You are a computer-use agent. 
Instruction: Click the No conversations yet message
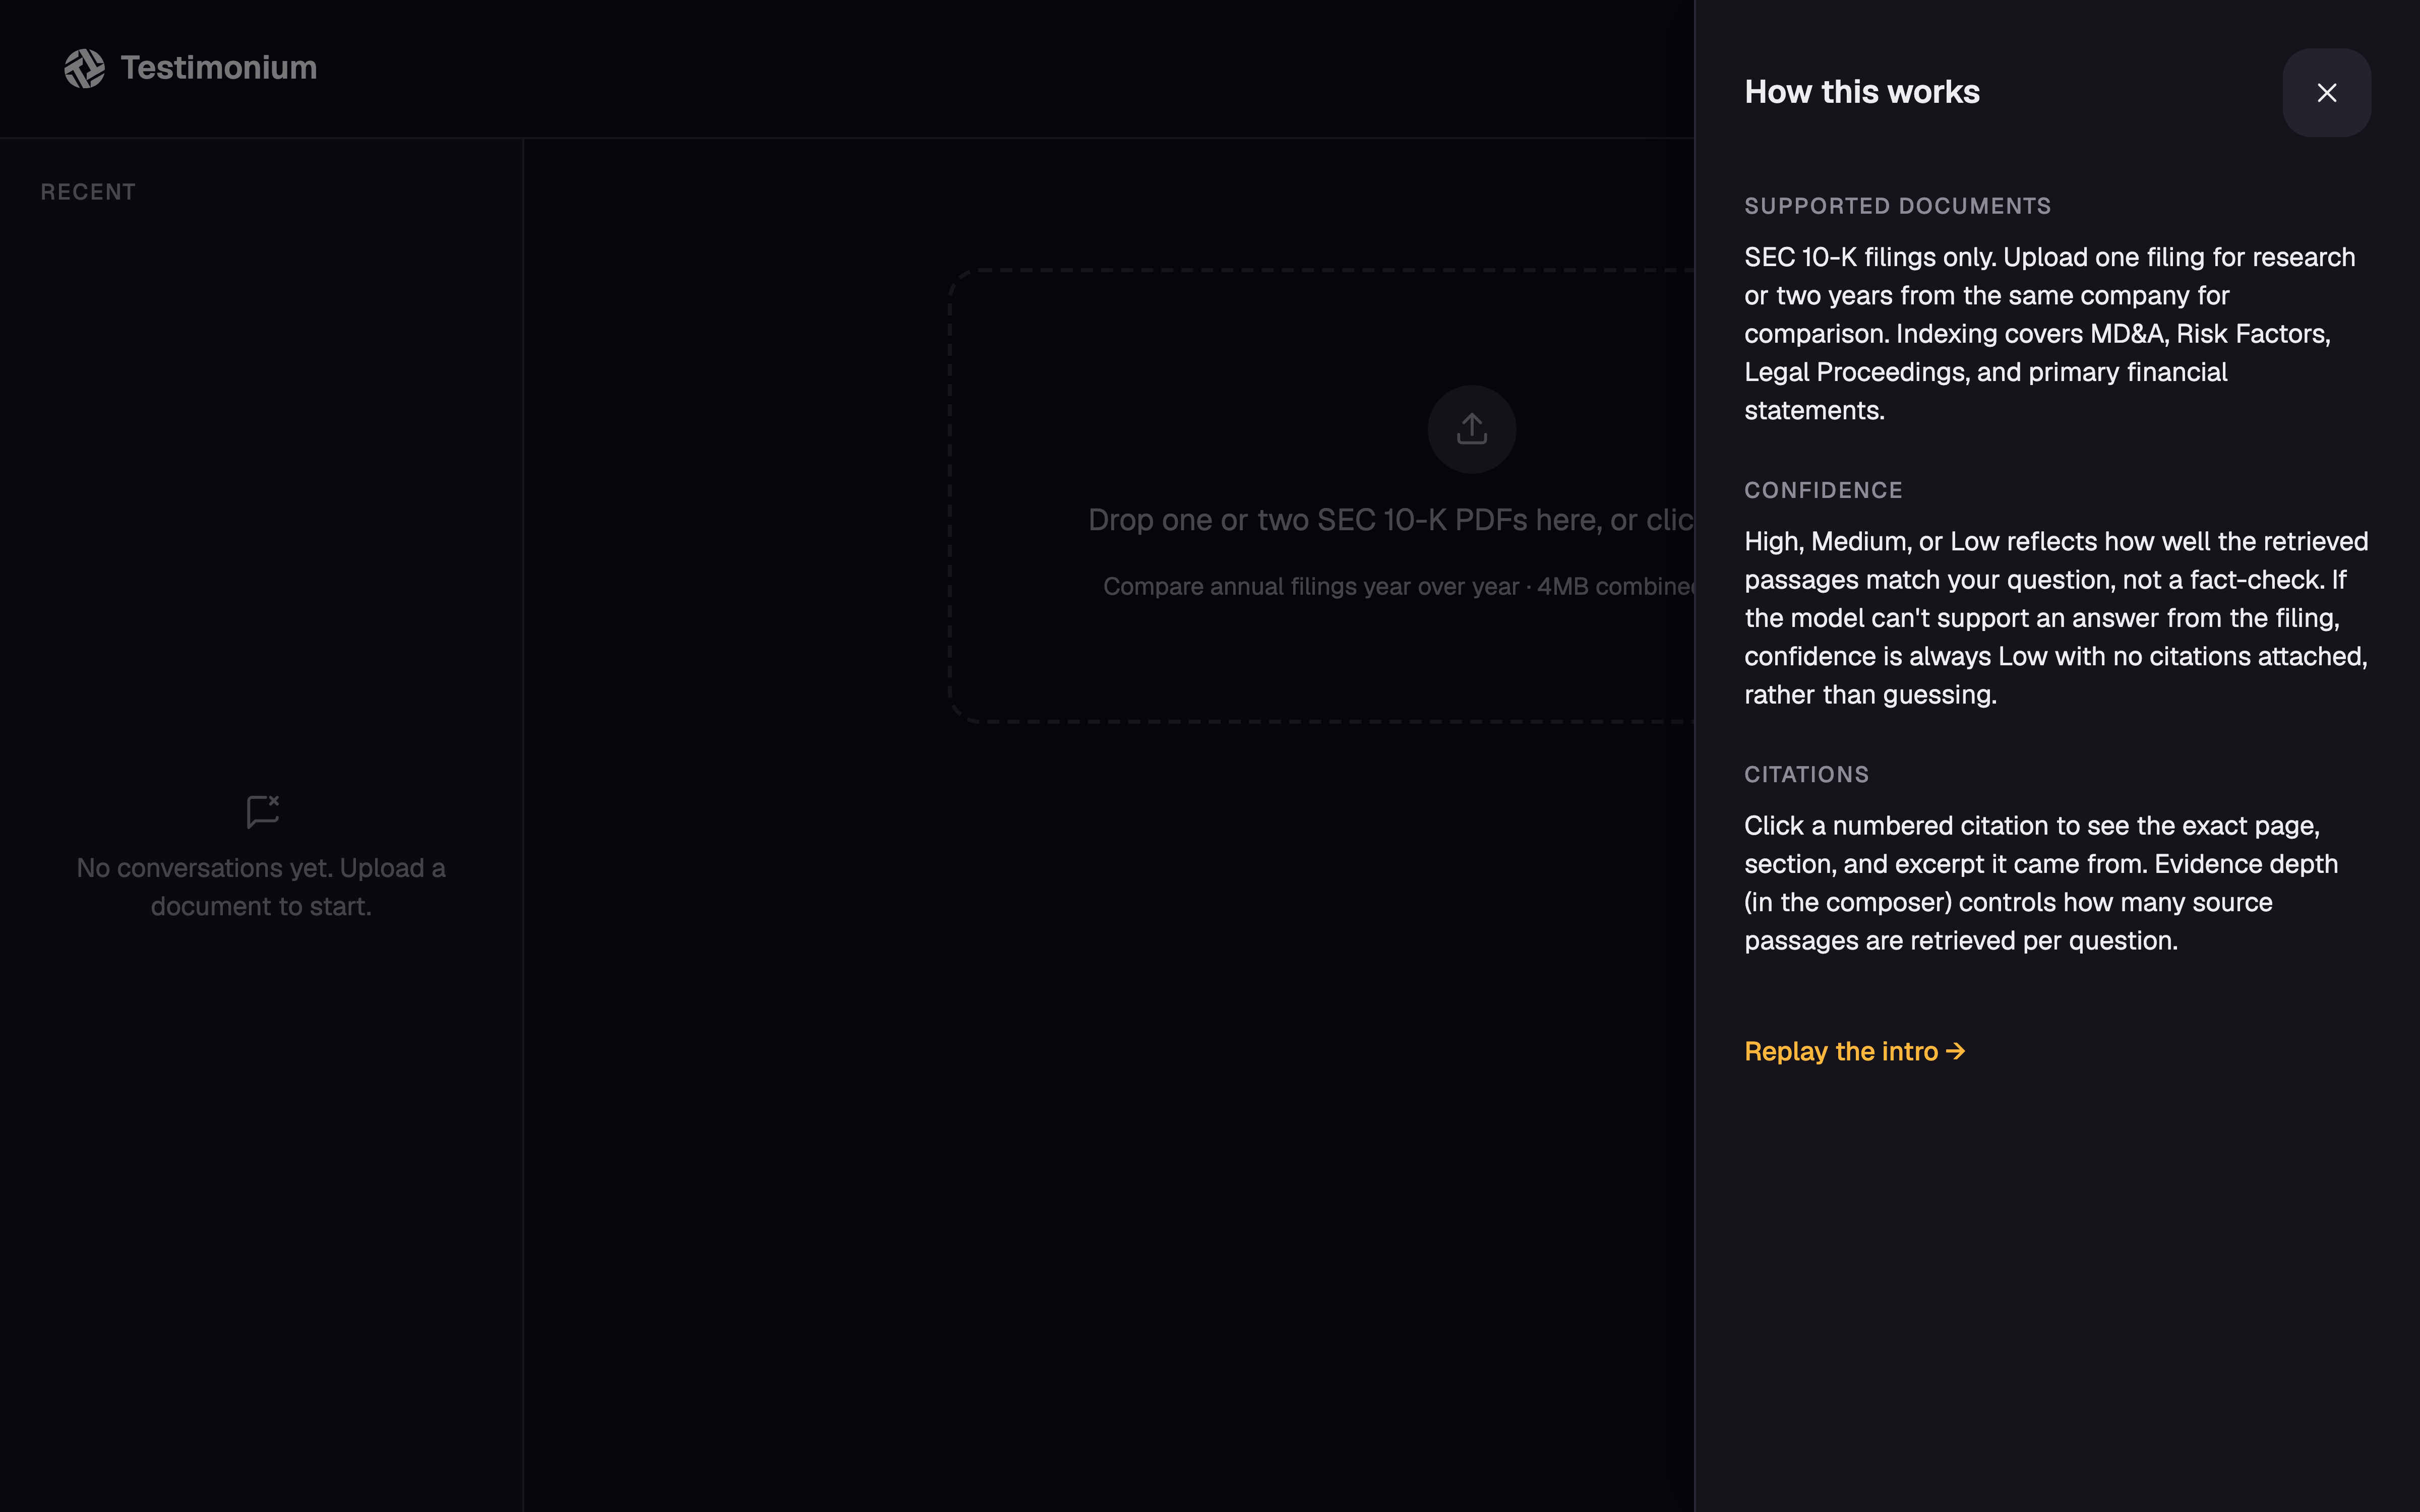coord(261,887)
